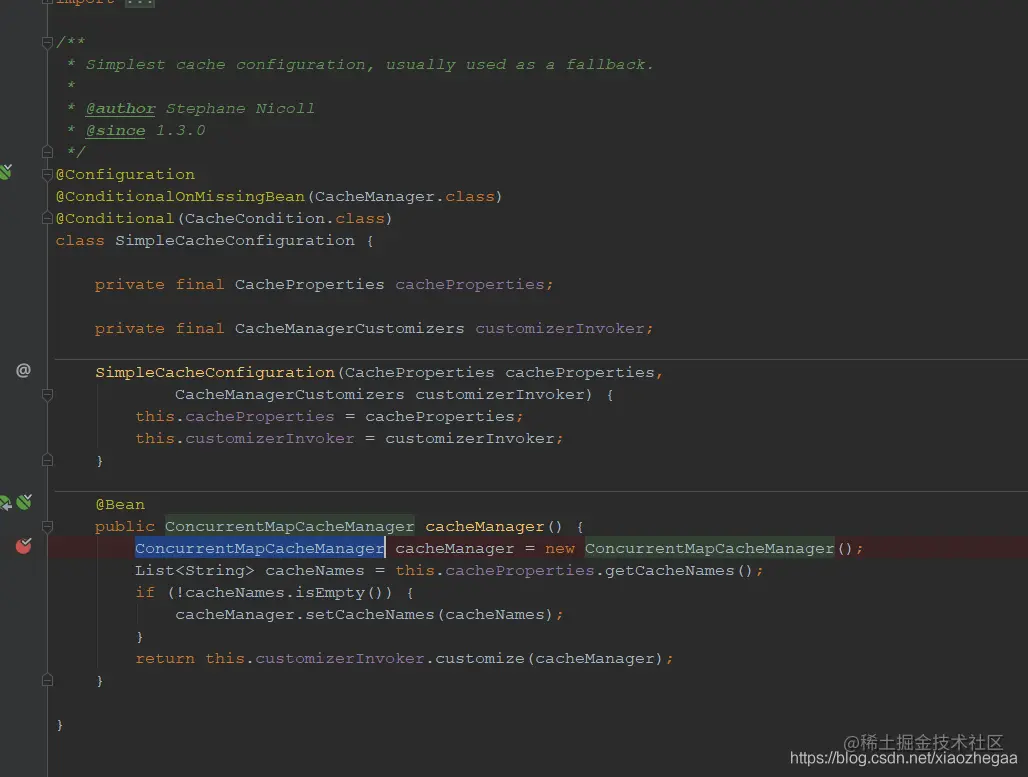Click the class keyword before SimpleCacheConfiguration
Screen dimensions: 1028x777
pos(80,241)
